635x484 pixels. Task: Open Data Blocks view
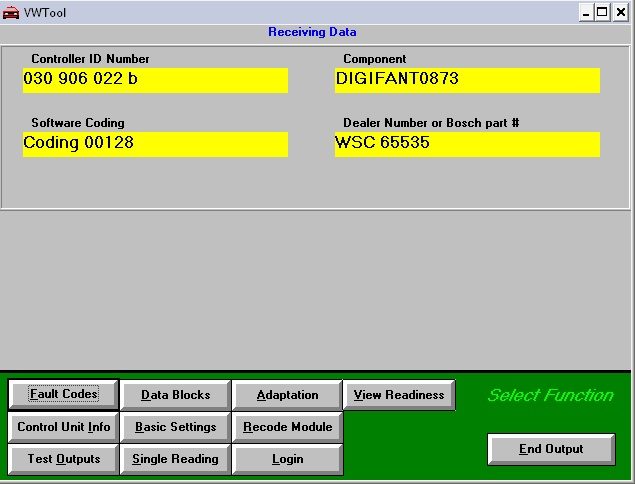click(x=175, y=395)
